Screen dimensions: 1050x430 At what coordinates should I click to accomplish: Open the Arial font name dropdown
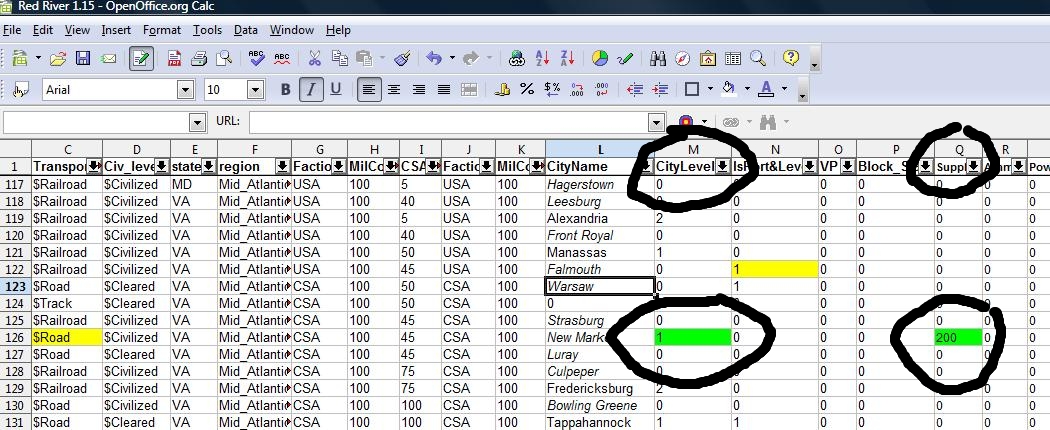point(185,90)
